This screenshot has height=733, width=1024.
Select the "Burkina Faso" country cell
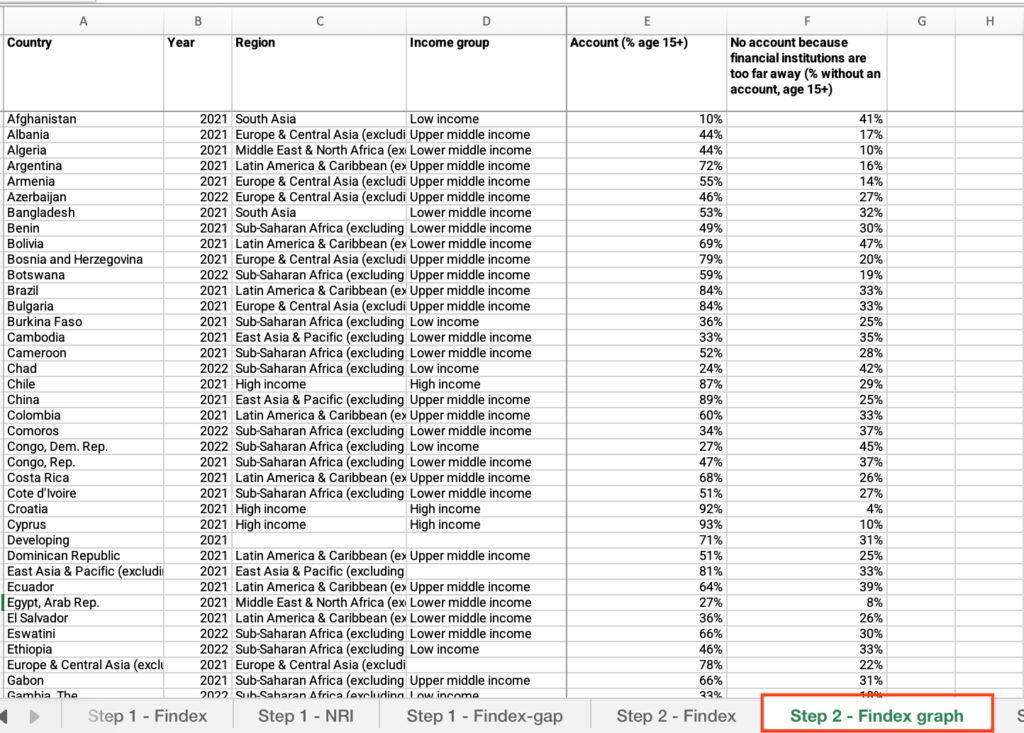[x=84, y=322]
